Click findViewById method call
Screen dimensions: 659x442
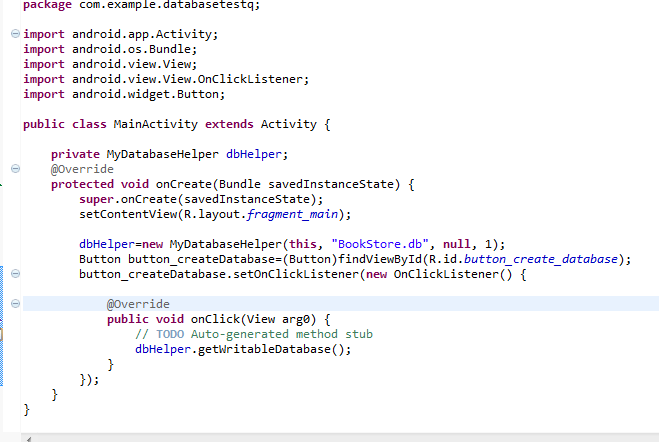(380, 259)
